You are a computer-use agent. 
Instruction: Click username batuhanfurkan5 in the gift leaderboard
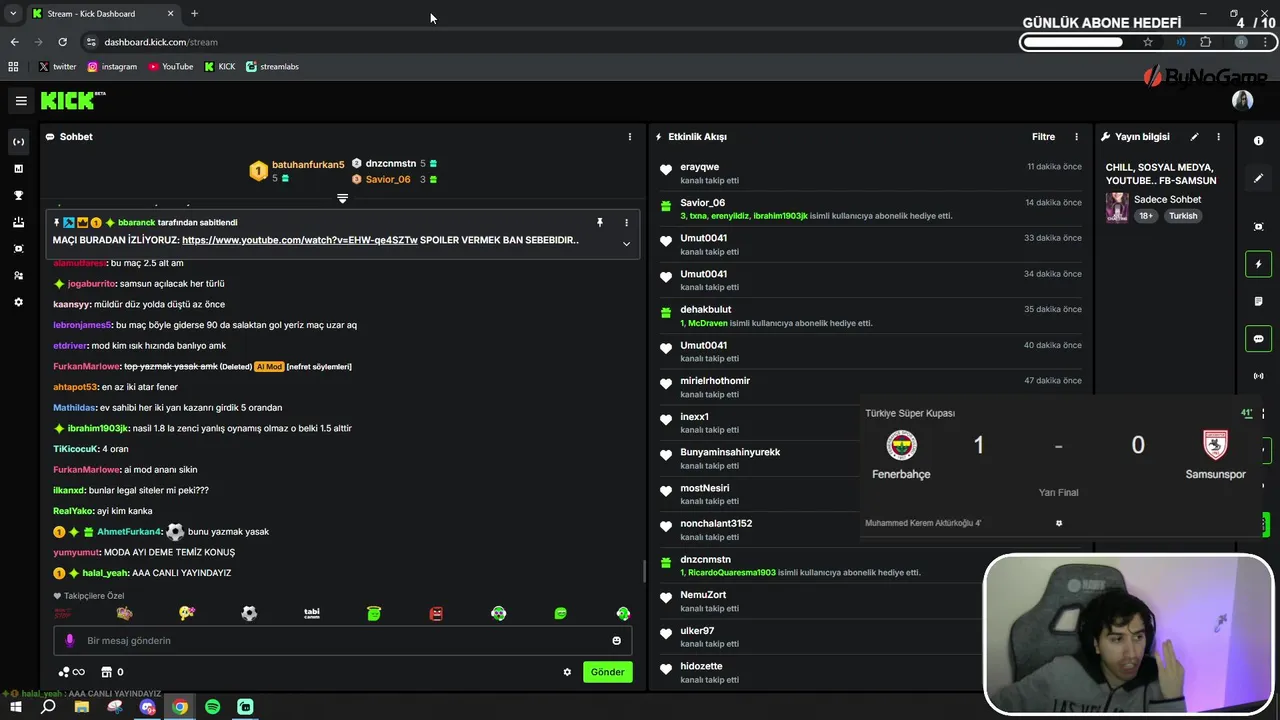[x=308, y=164]
